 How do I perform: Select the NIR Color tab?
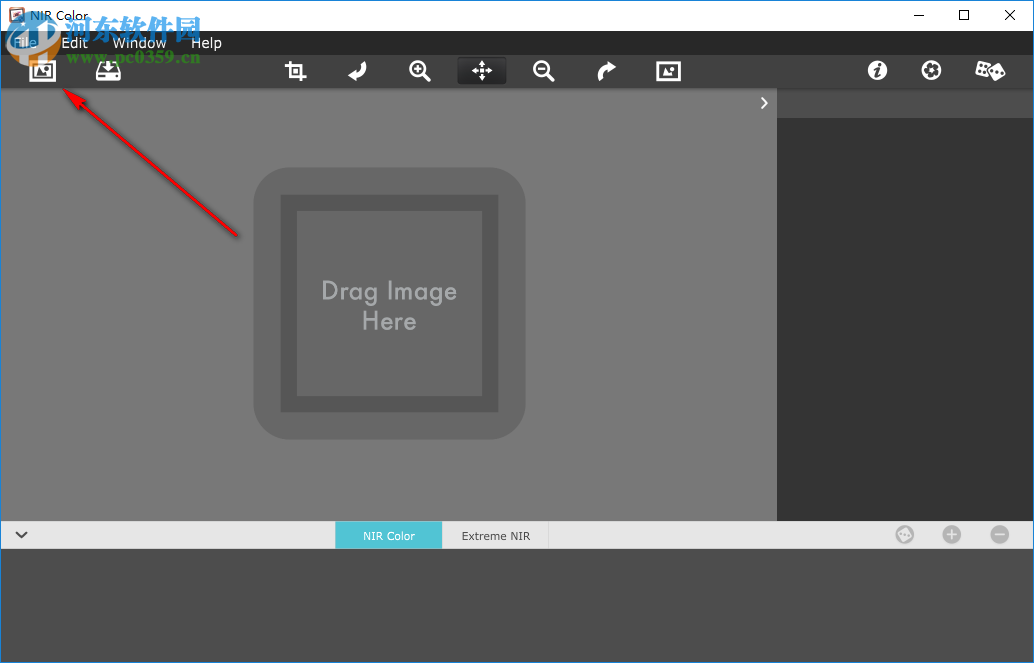pos(388,536)
